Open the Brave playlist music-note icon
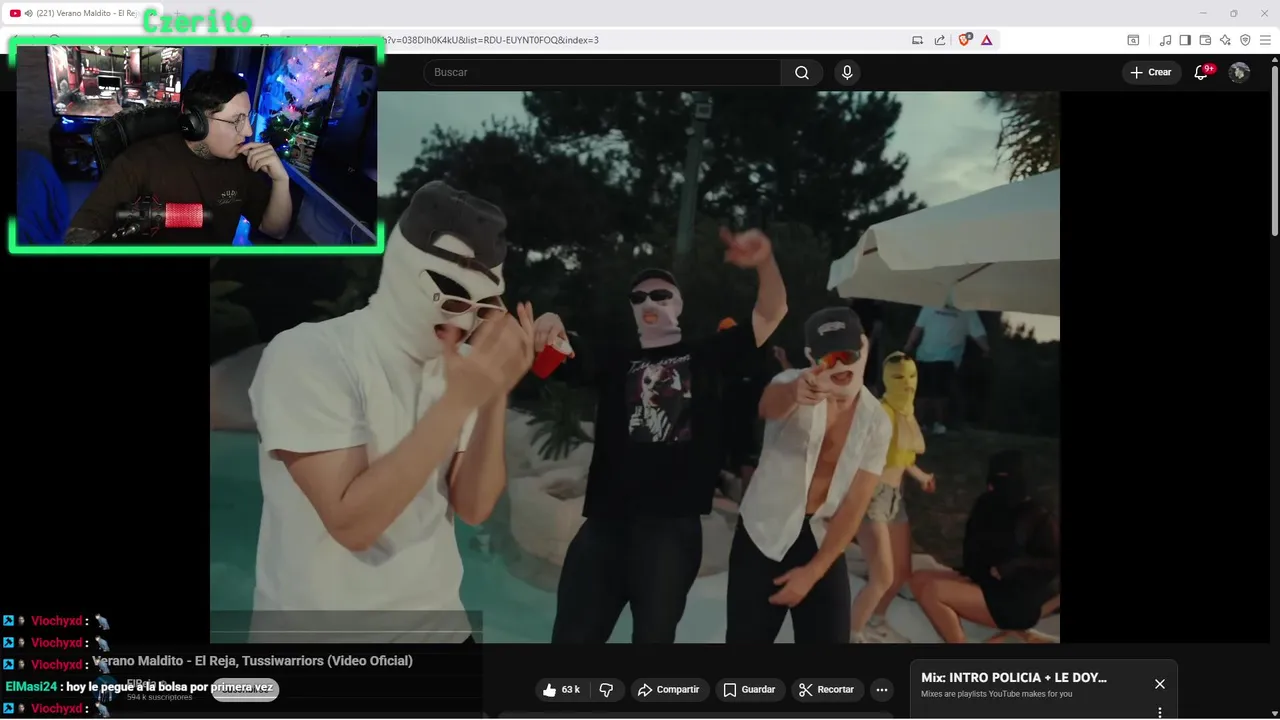The image size is (1280, 720). click(1165, 40)
